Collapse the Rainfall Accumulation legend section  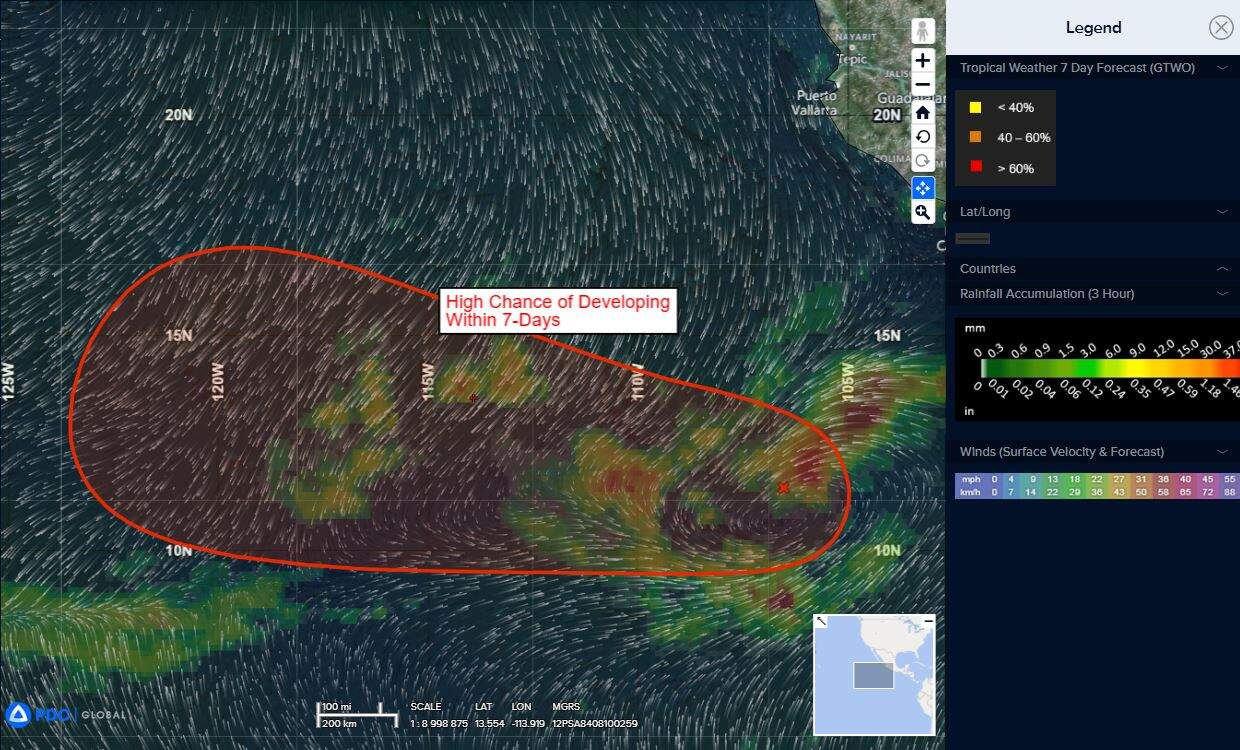(1221, 294)
